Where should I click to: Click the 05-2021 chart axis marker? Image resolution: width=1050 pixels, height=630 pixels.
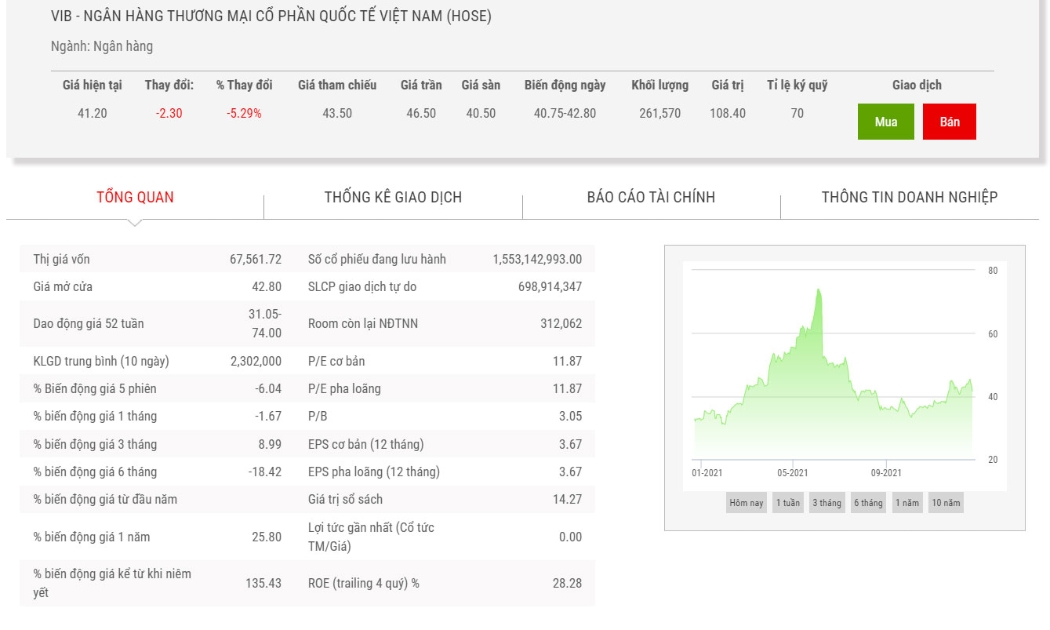tap(793, 473)
